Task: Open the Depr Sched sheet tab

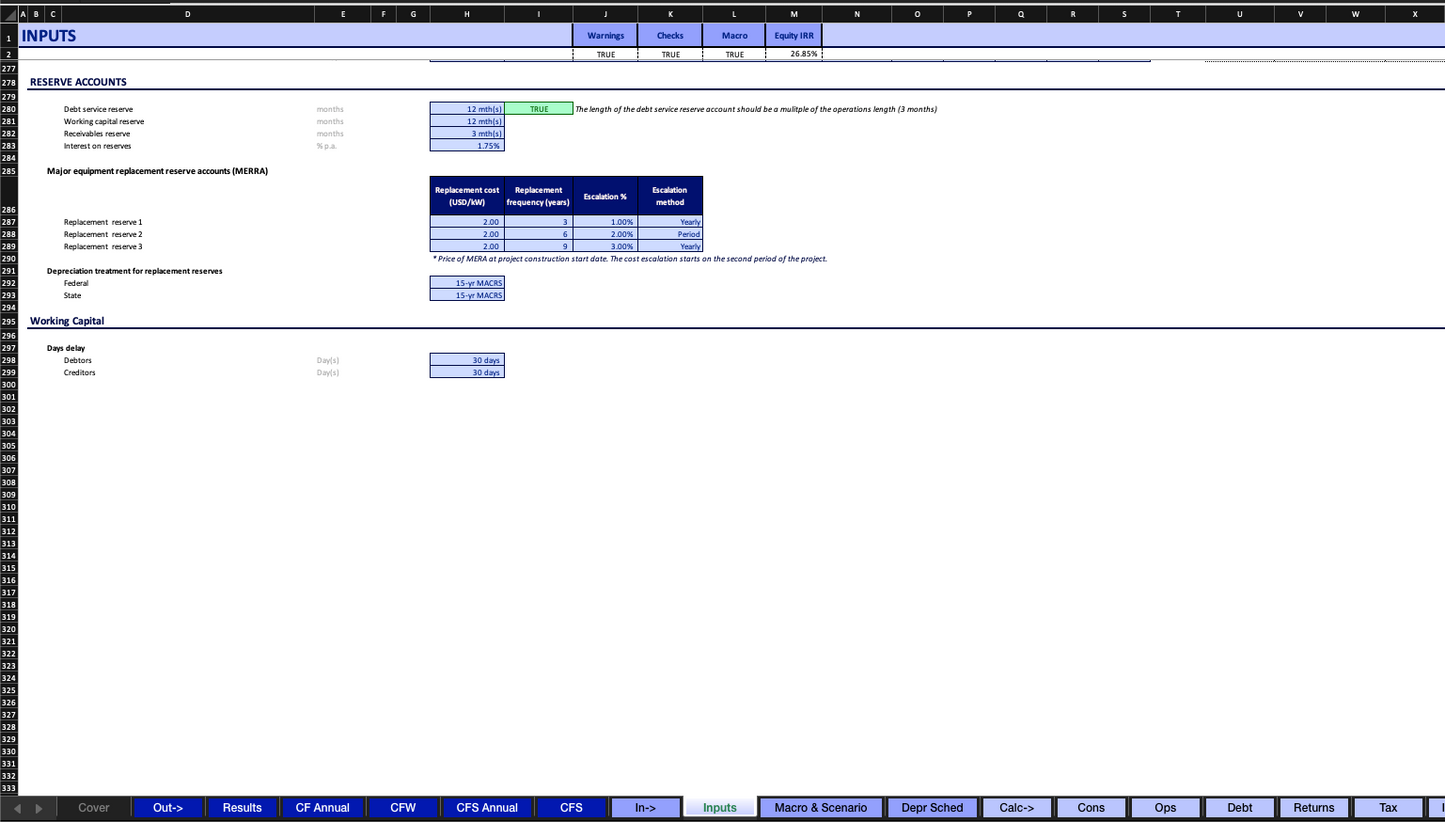Action: [x=932, y=808]
